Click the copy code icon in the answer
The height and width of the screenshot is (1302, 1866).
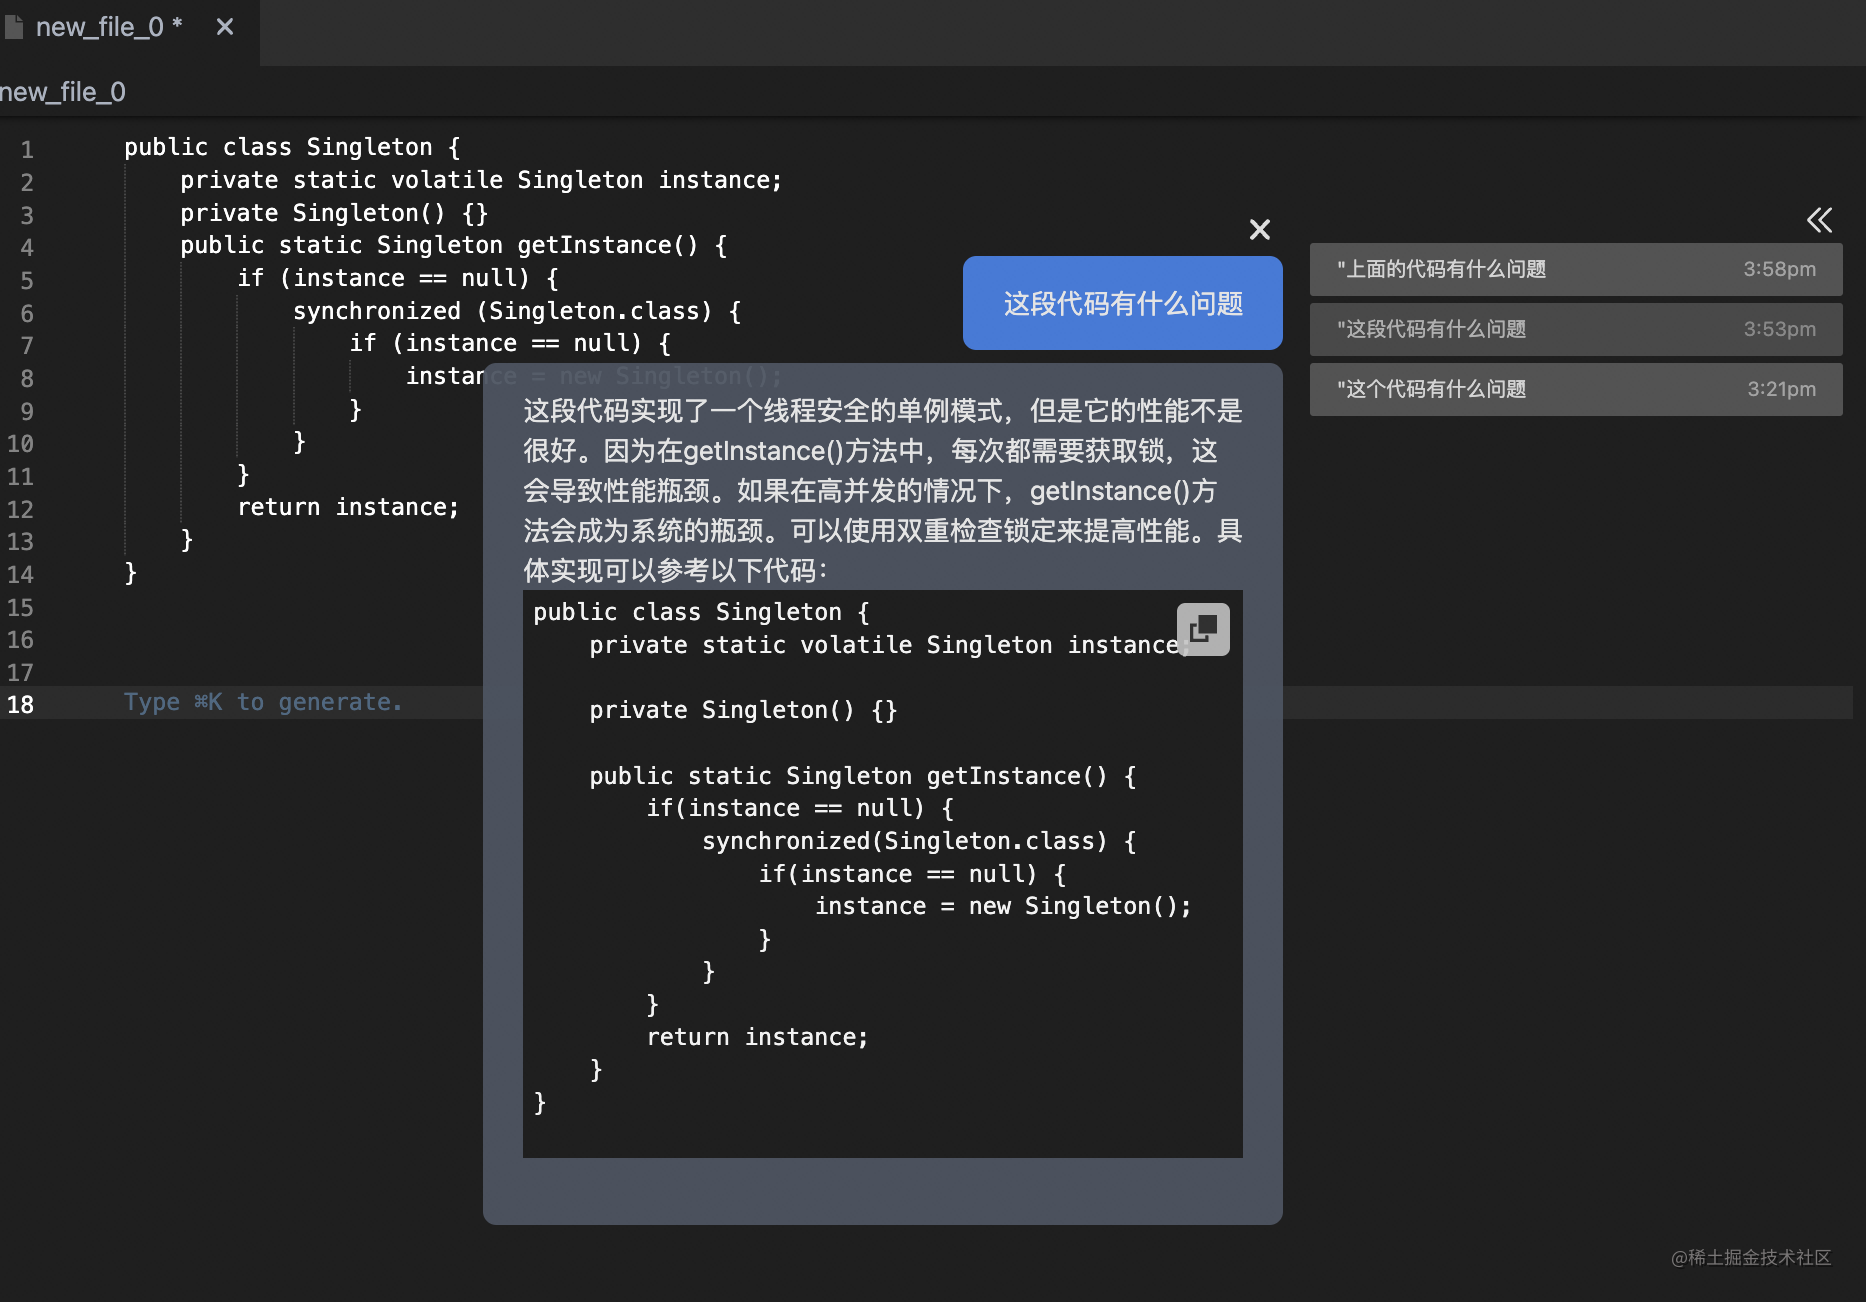pos(1203,629)
